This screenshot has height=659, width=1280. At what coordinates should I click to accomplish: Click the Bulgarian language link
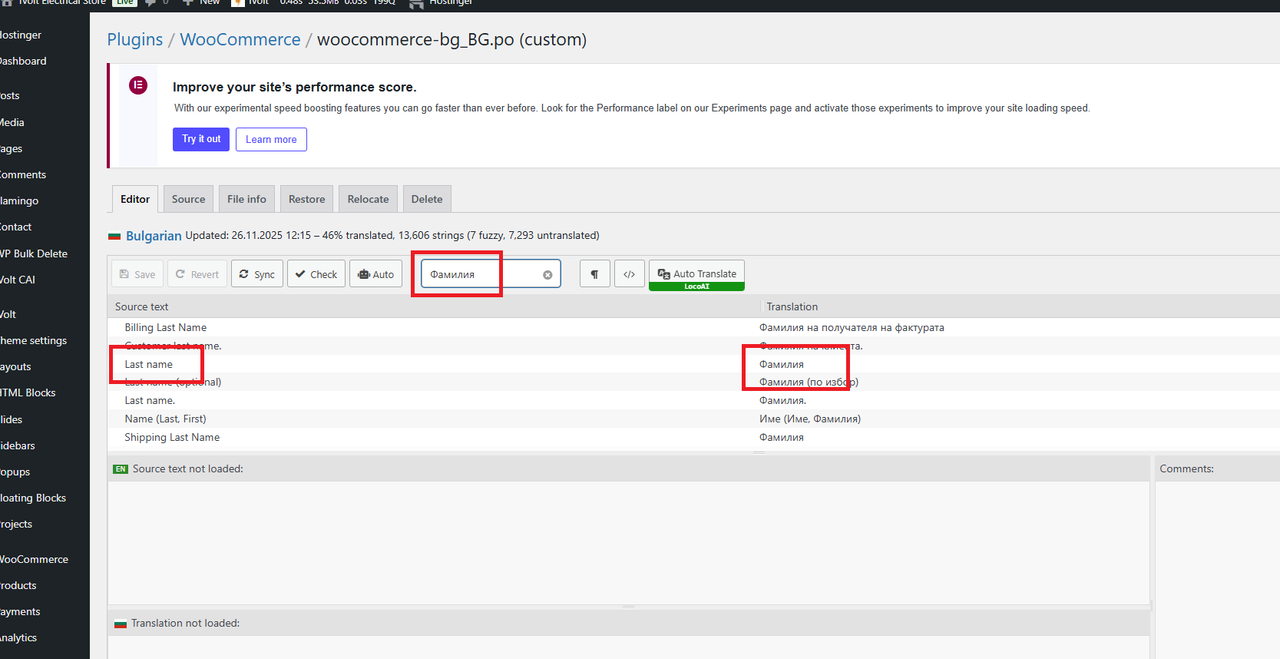coord(154,236)
